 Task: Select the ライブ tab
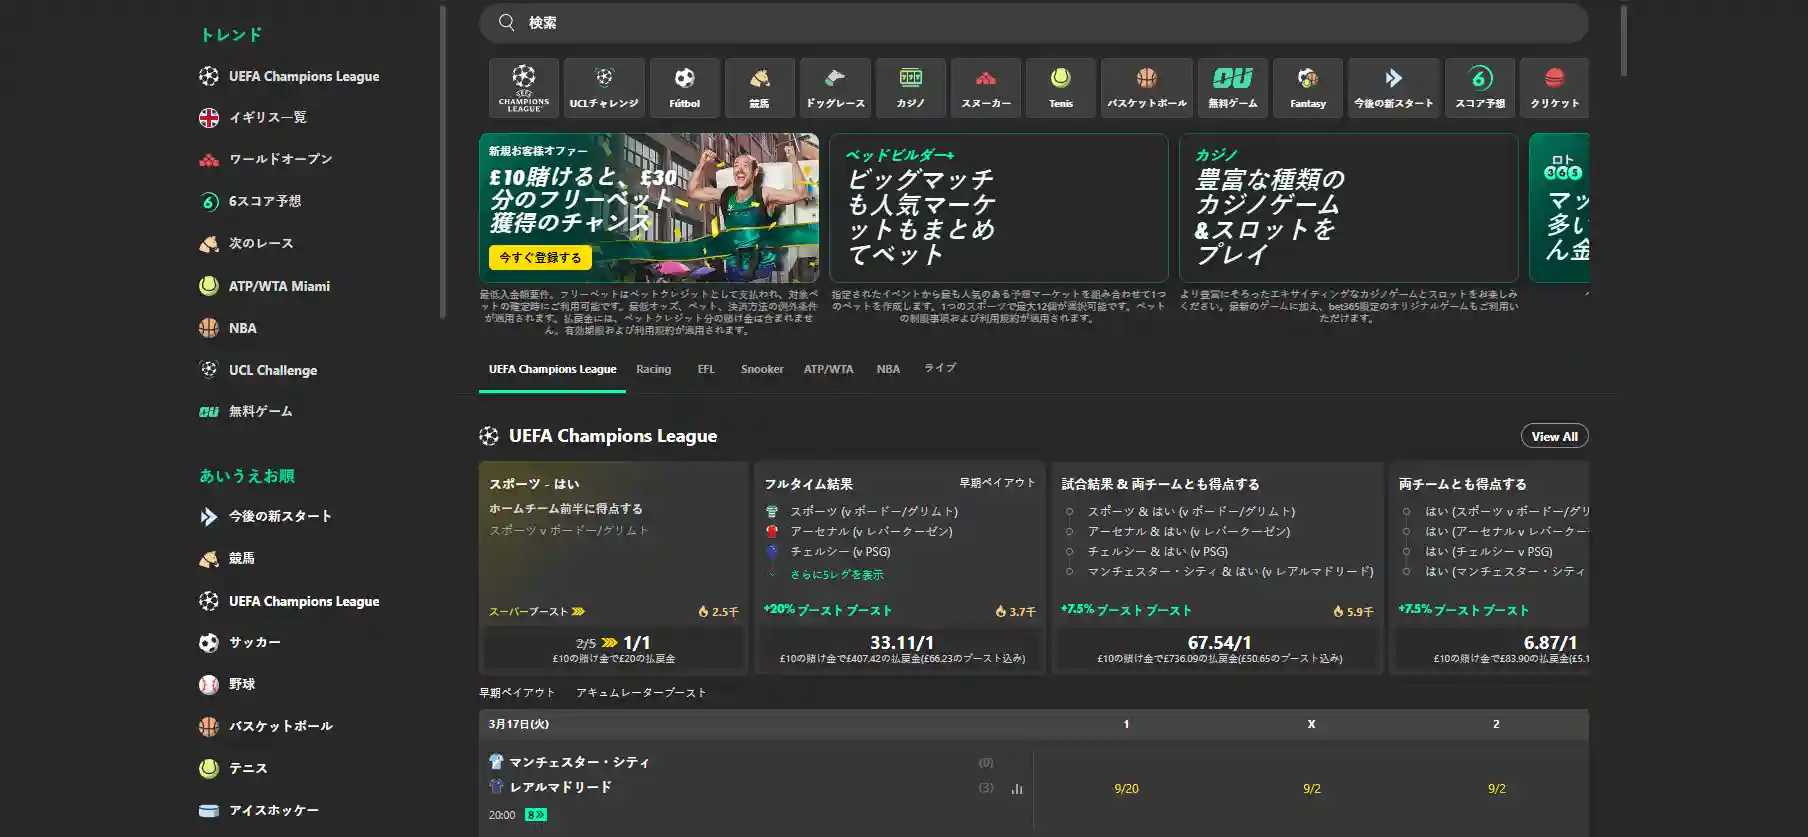point(940,368)
